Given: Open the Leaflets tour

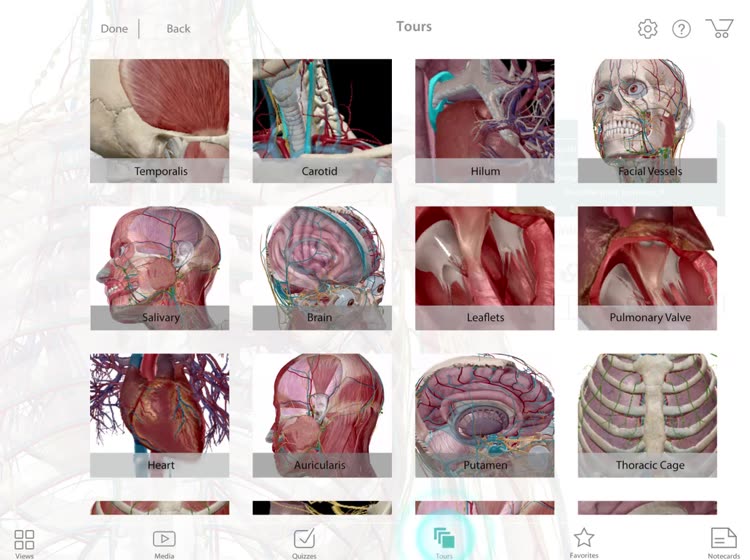Looking at the screenshot, I should (485, 268).
